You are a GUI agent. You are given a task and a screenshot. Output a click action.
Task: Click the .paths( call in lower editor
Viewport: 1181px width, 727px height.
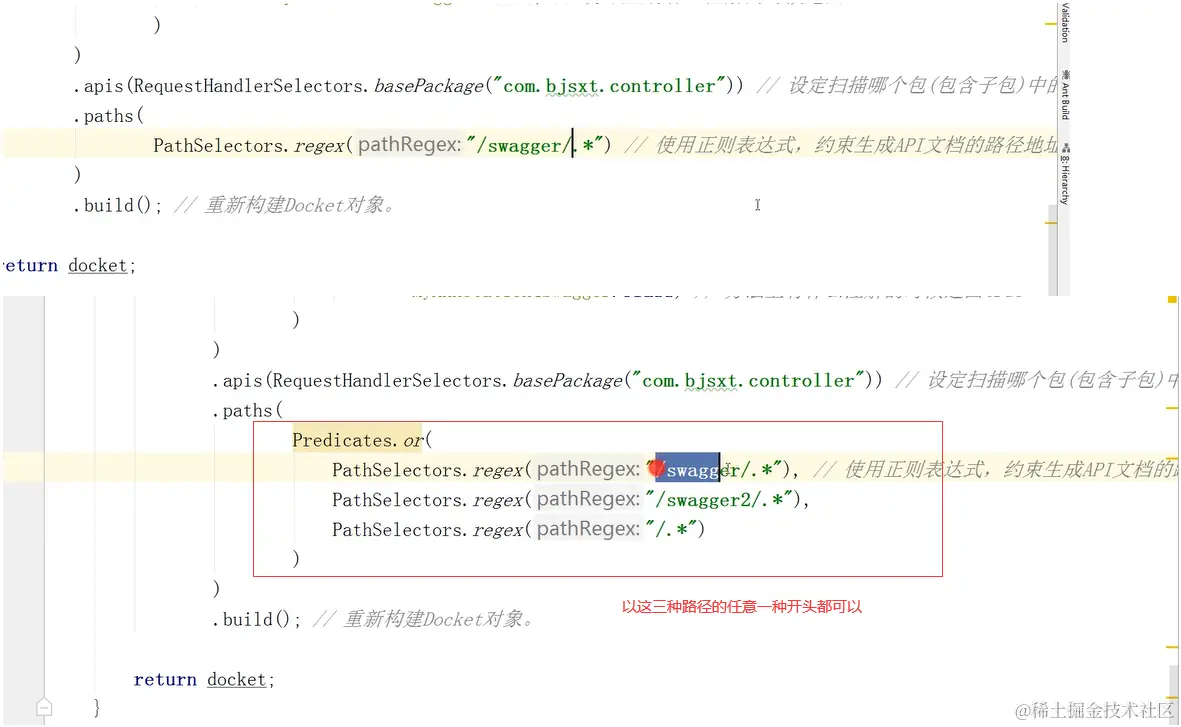click(x=248, y=411)
